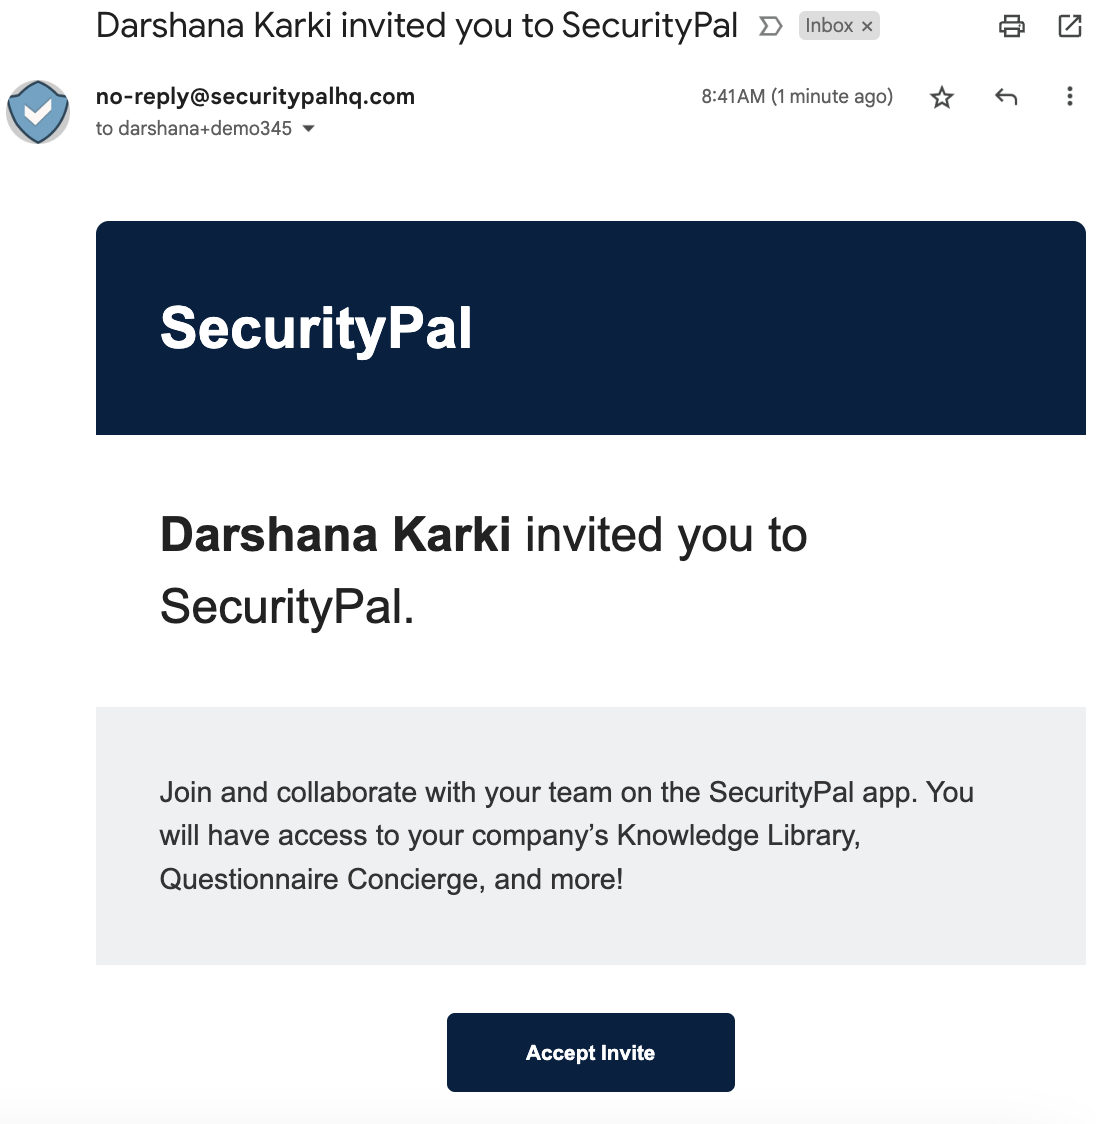Click the "to darshana+demo345" recipient text
The height and width of the screenshot is (1124, 1096).
(194, 128)
